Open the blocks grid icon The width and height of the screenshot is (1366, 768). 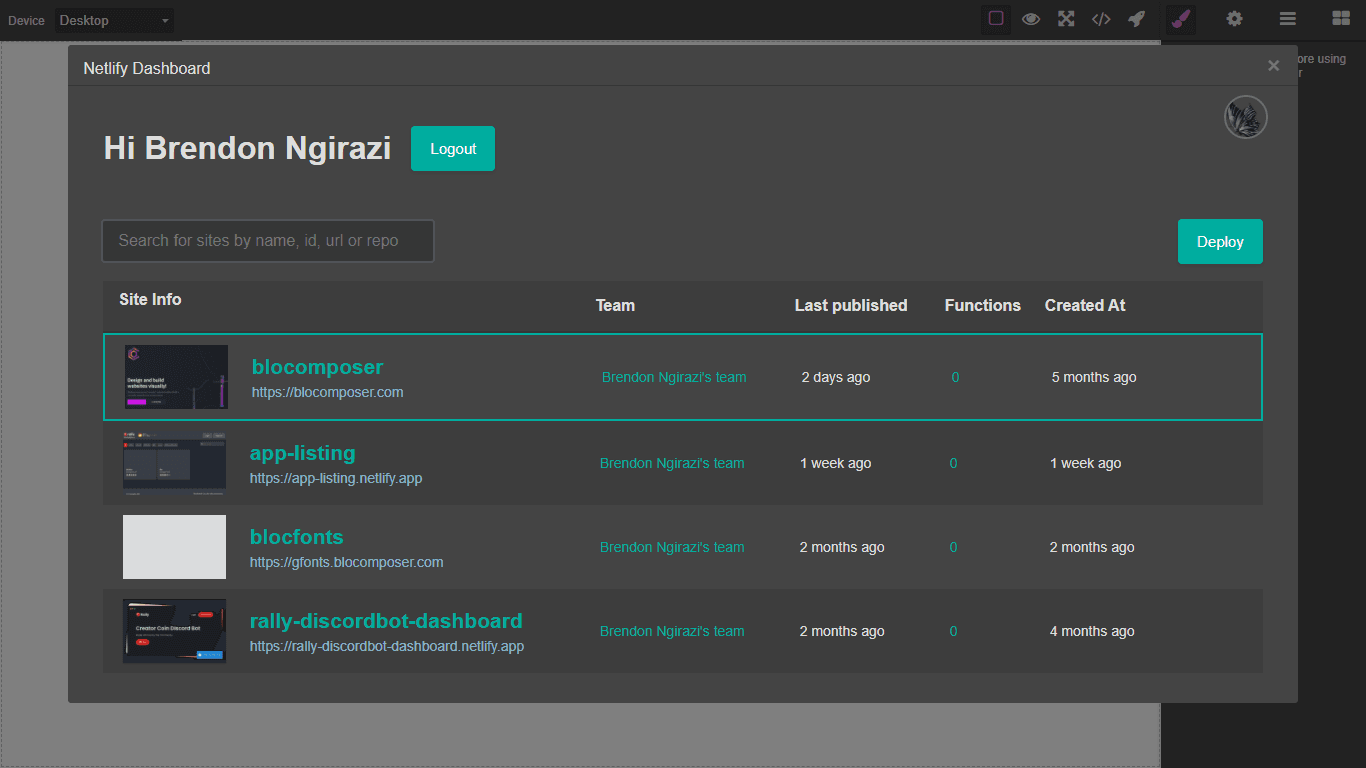[x=1341, y=18]
